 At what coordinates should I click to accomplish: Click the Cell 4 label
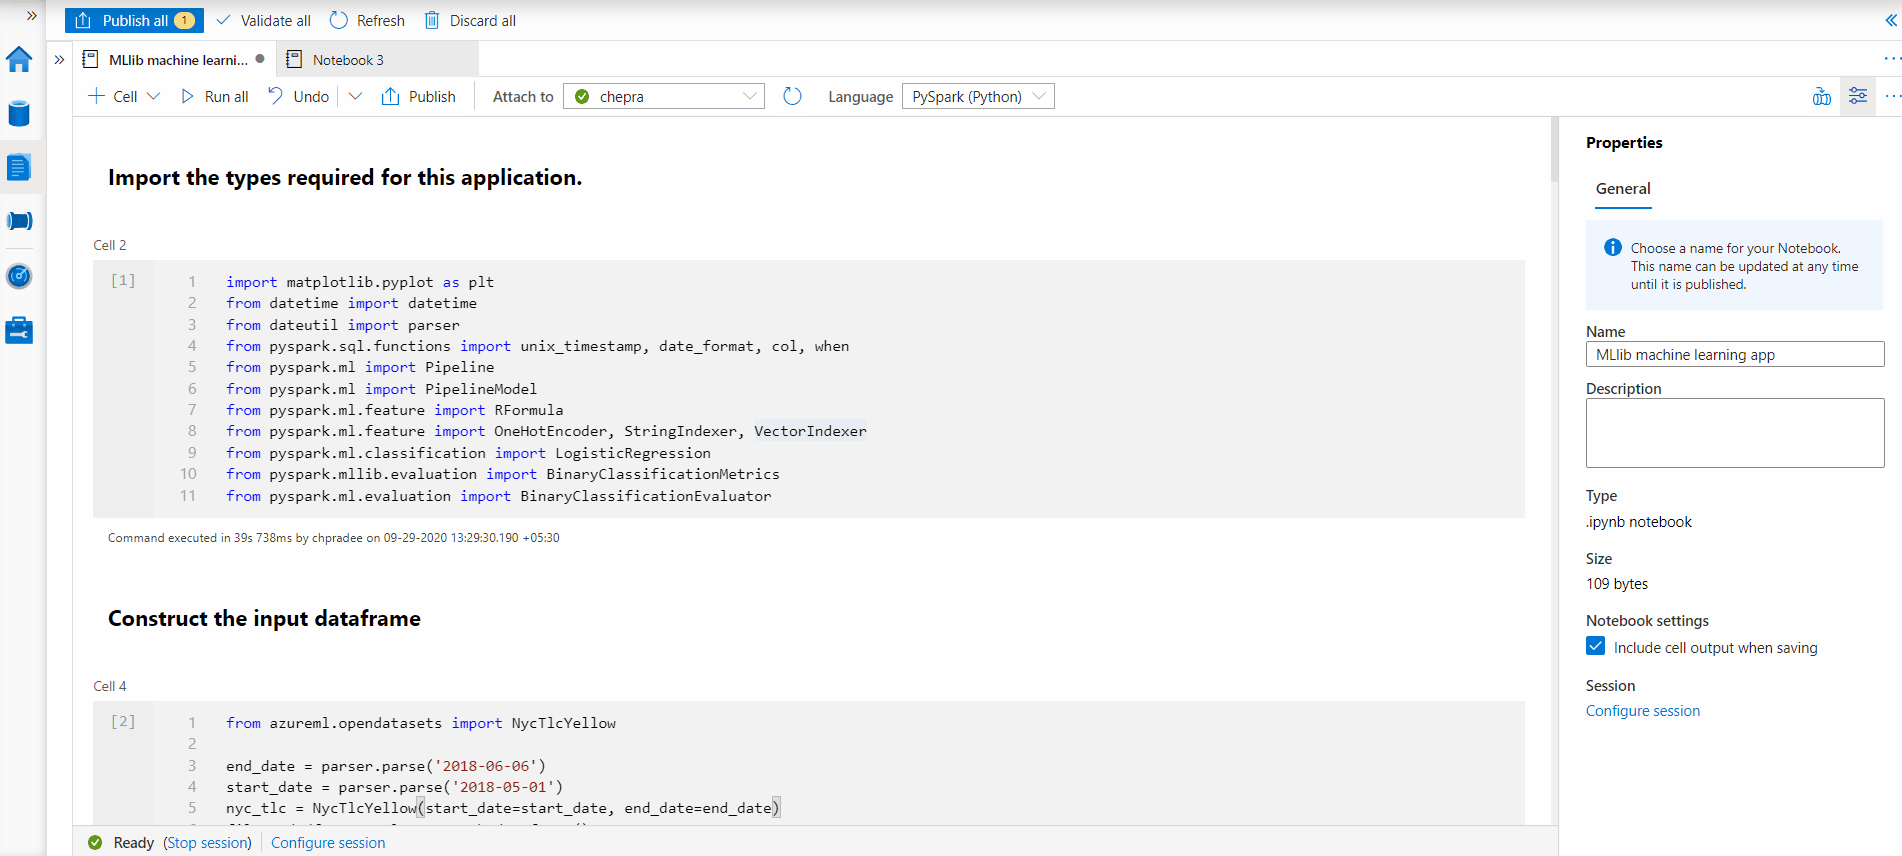click(110, 686)
